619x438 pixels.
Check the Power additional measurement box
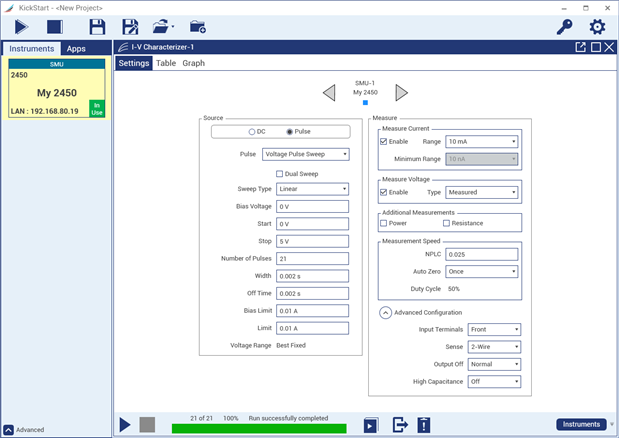pos(385,223)
